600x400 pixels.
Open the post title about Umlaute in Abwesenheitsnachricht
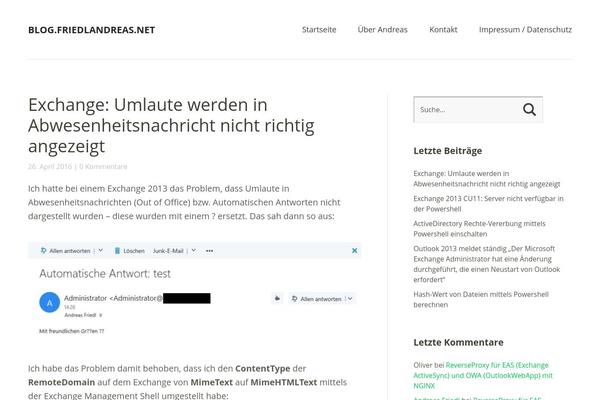[171, 125]
